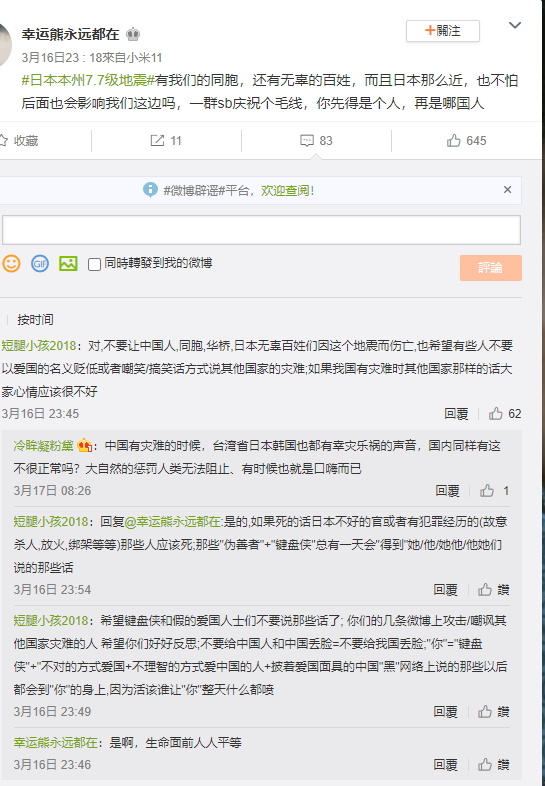
Task: Open the emoji picker smiley icon
Action: (11, 263)
